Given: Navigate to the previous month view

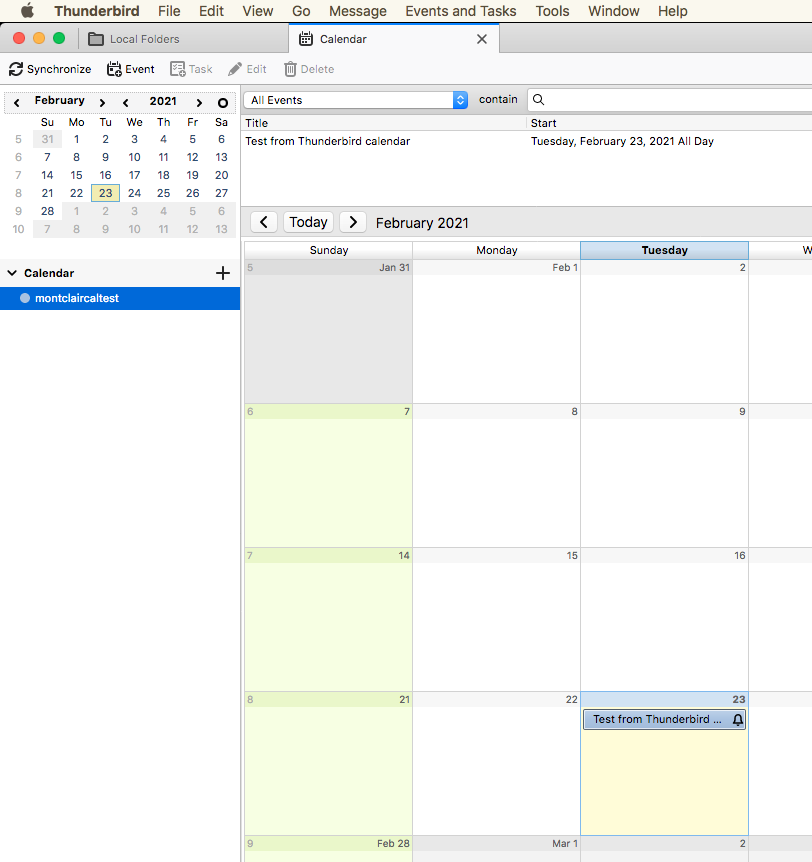Looking at the screenshot, I should coord(264,222).
